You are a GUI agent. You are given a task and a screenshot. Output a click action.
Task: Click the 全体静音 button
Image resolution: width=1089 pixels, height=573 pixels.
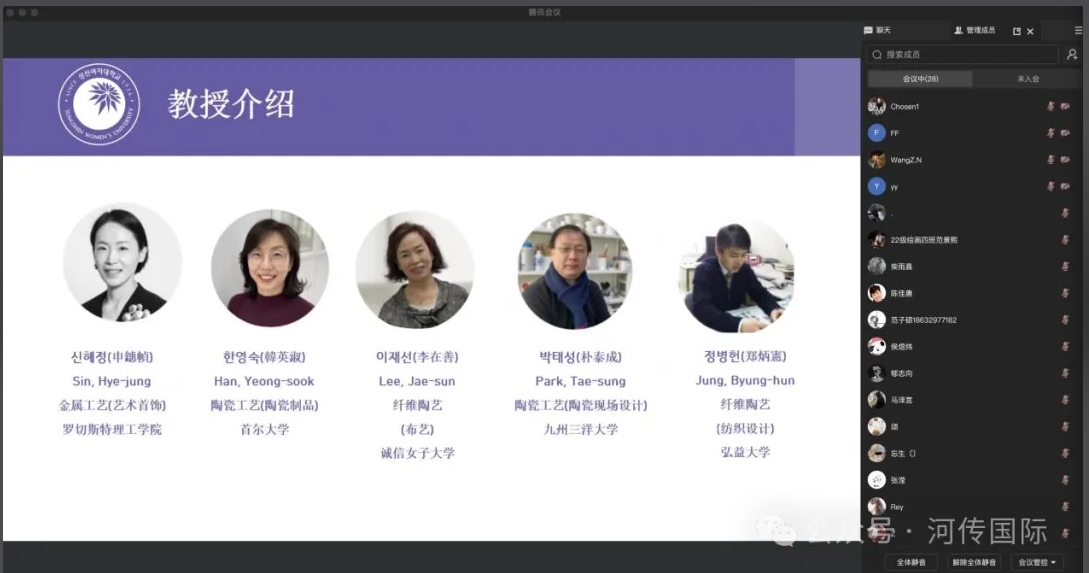911,562
